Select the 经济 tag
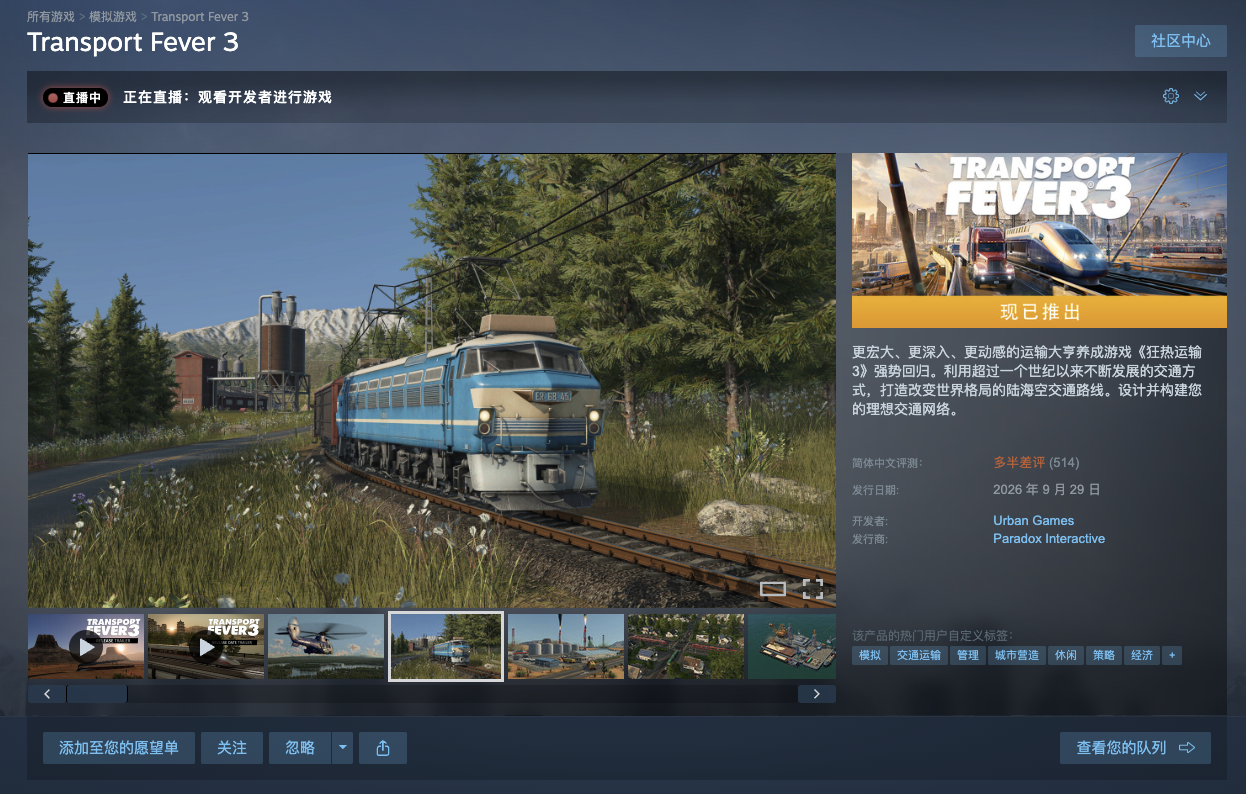This screenshot has height=794, width=1246. point(1142,655)
